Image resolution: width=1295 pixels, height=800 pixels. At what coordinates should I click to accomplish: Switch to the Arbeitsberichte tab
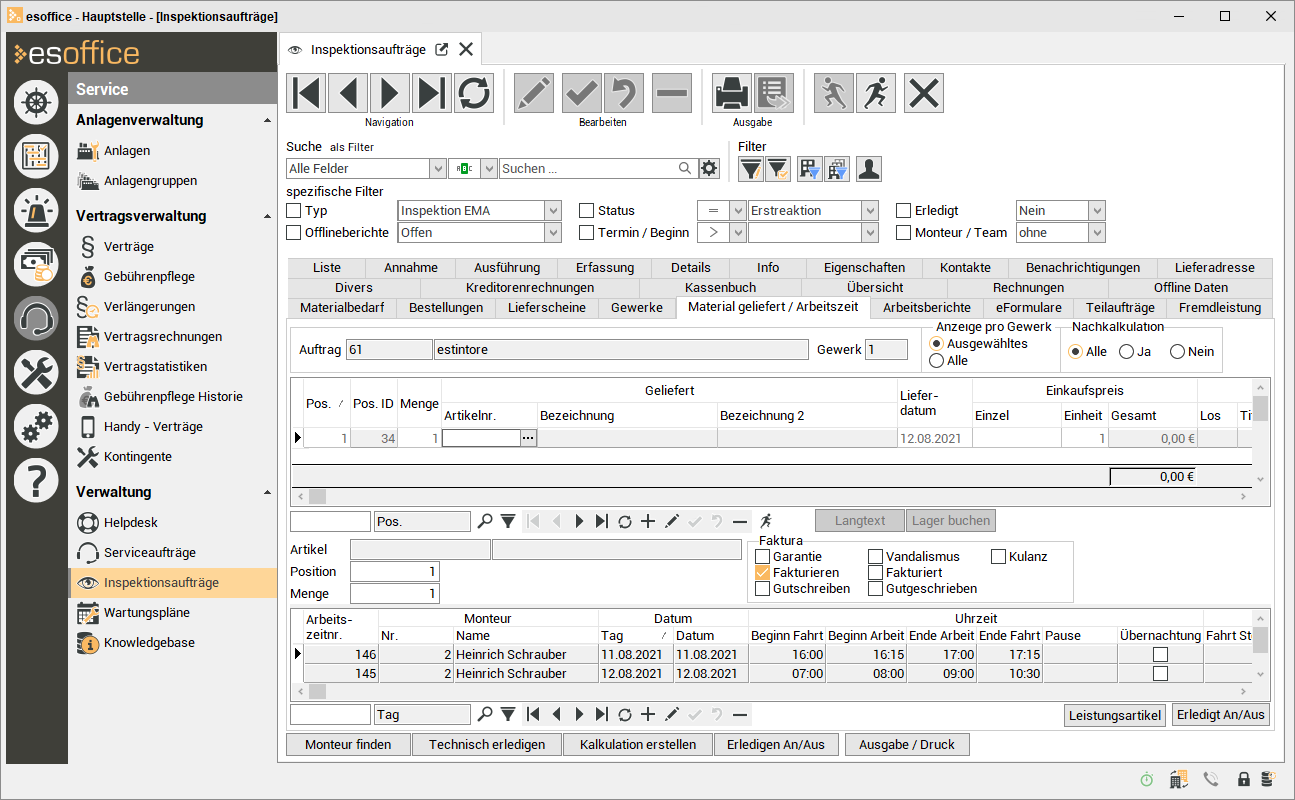tap(926, 308)
